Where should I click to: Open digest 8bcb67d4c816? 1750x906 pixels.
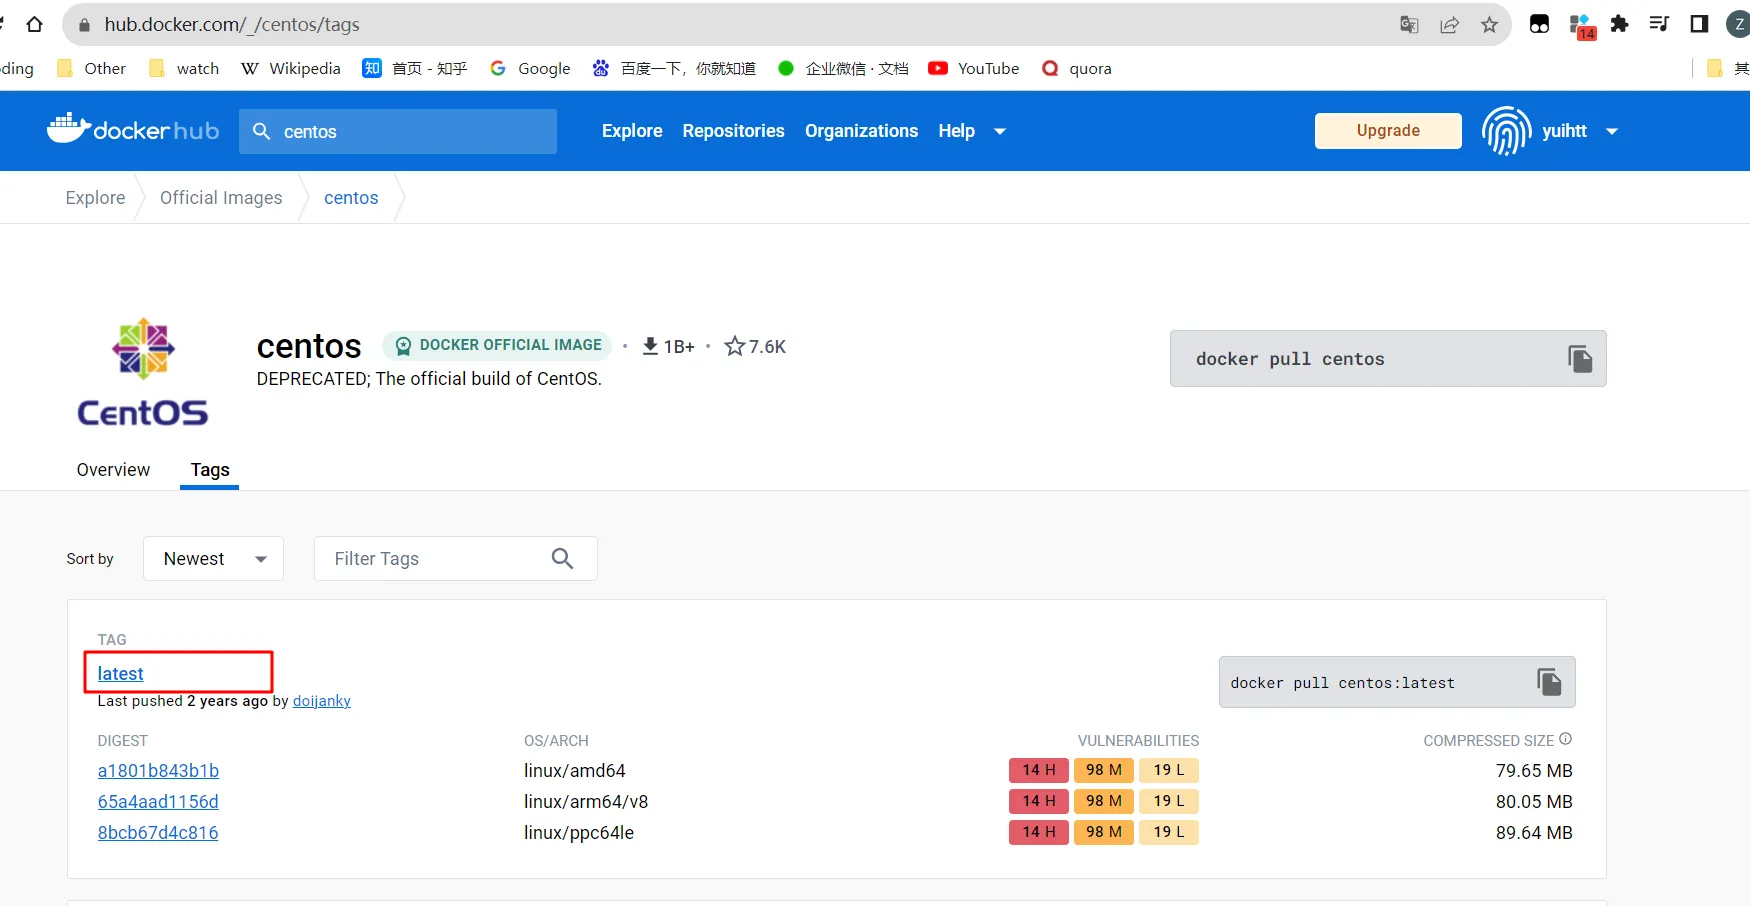pyautogui.click(x=158, y=833)
